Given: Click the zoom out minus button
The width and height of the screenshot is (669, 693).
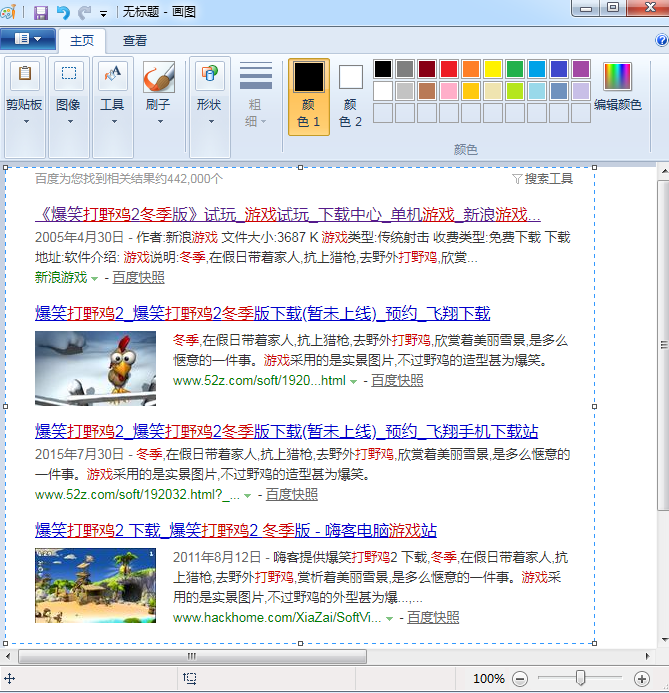Looking at the screenshot, I should click(520, 679).
